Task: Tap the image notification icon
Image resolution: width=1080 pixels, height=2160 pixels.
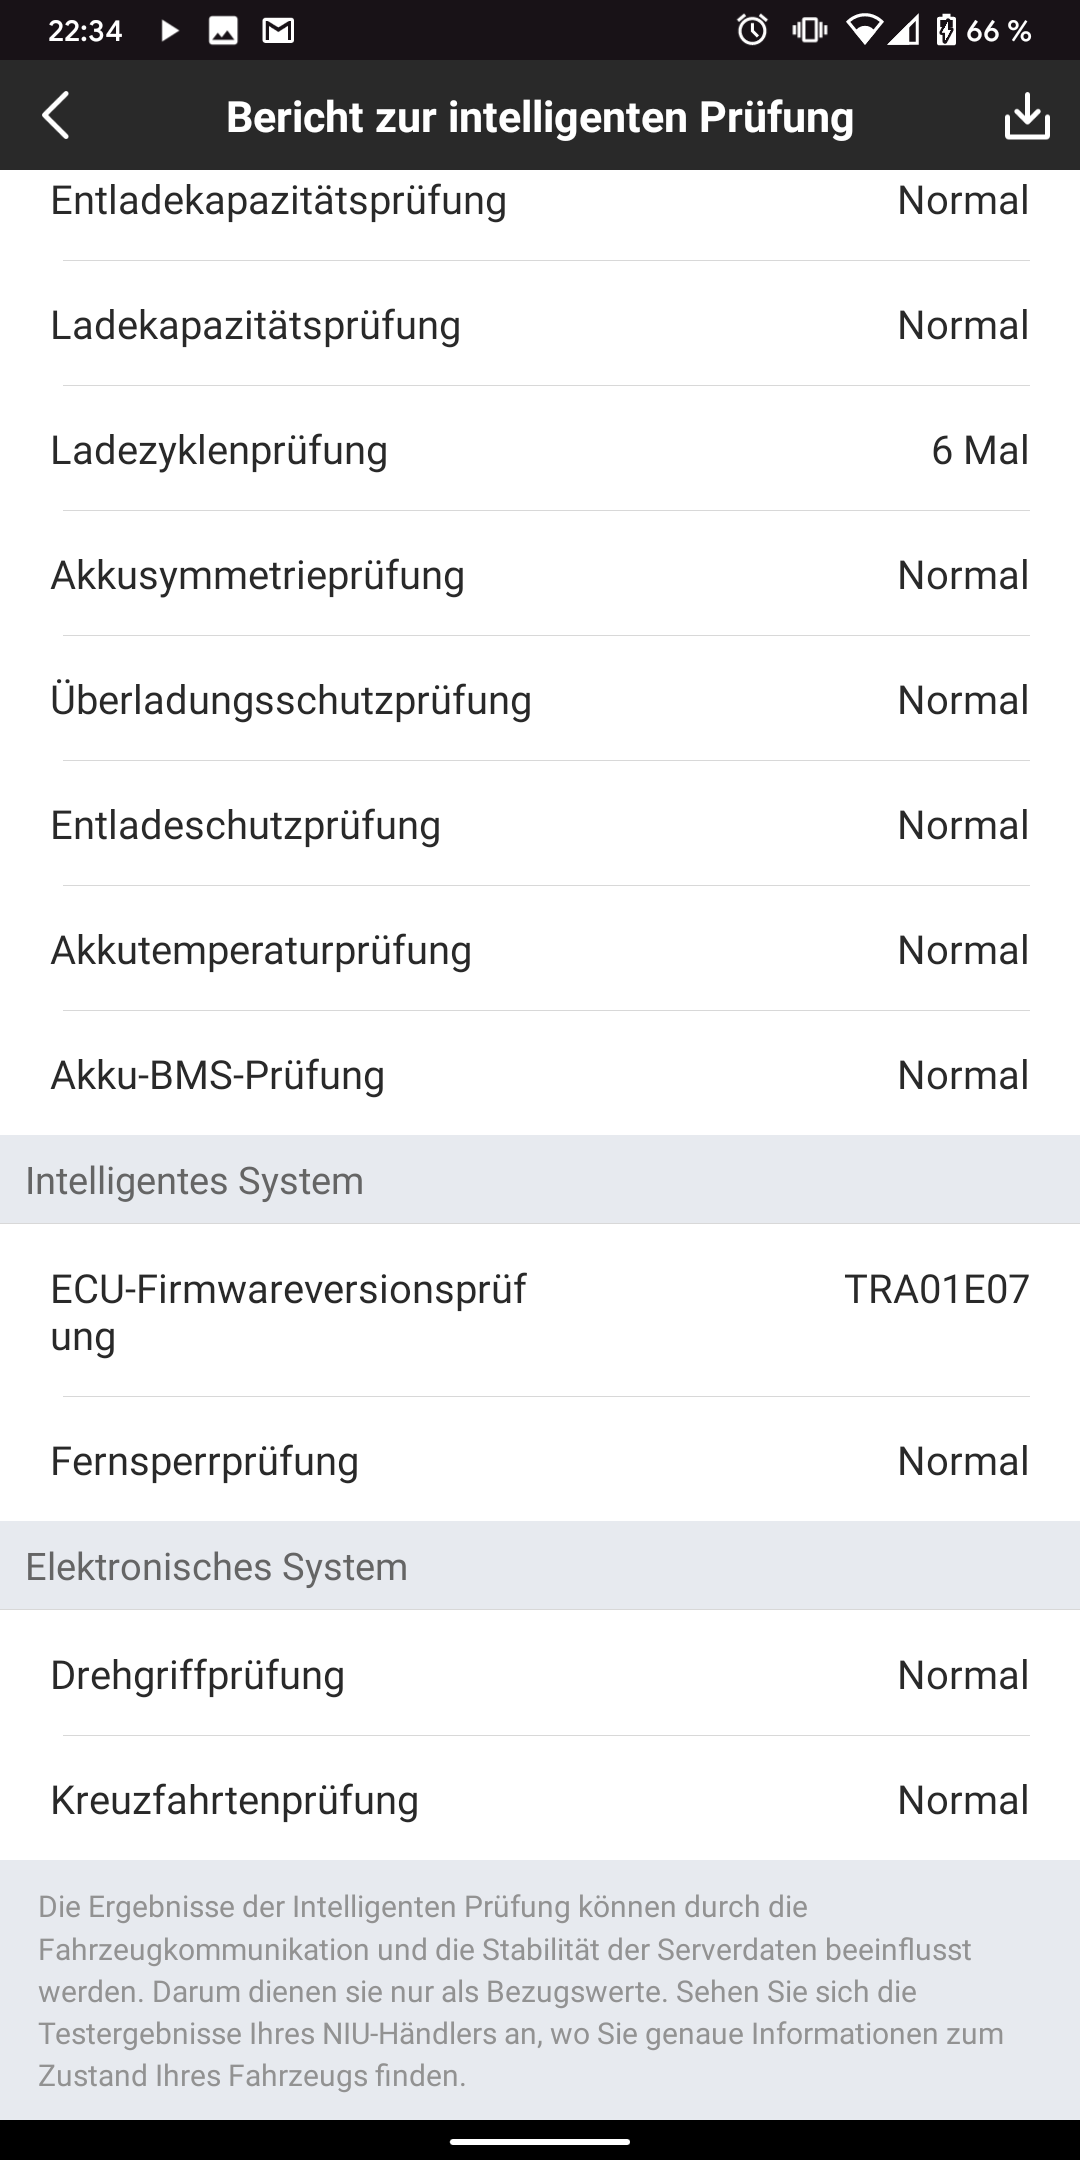Action: coord(223,31)
